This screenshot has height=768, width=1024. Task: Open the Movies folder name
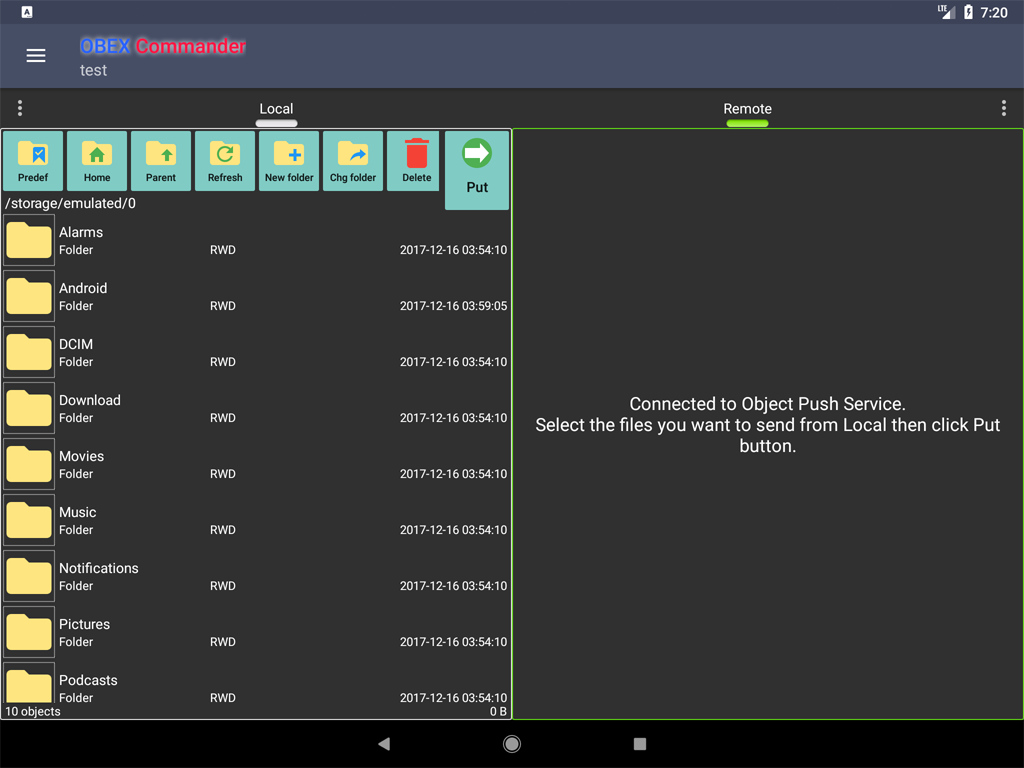(x=82, y=456)
